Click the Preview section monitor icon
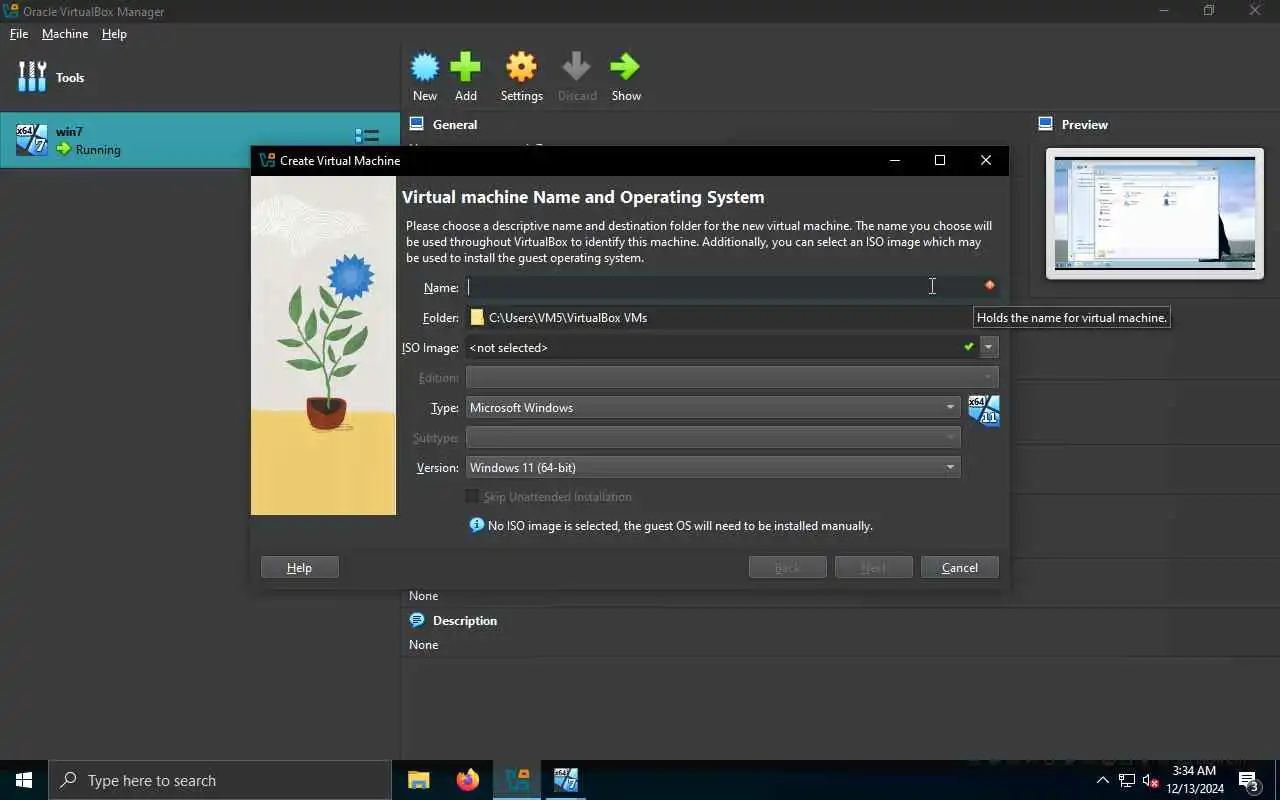 tap(1046, 124)
